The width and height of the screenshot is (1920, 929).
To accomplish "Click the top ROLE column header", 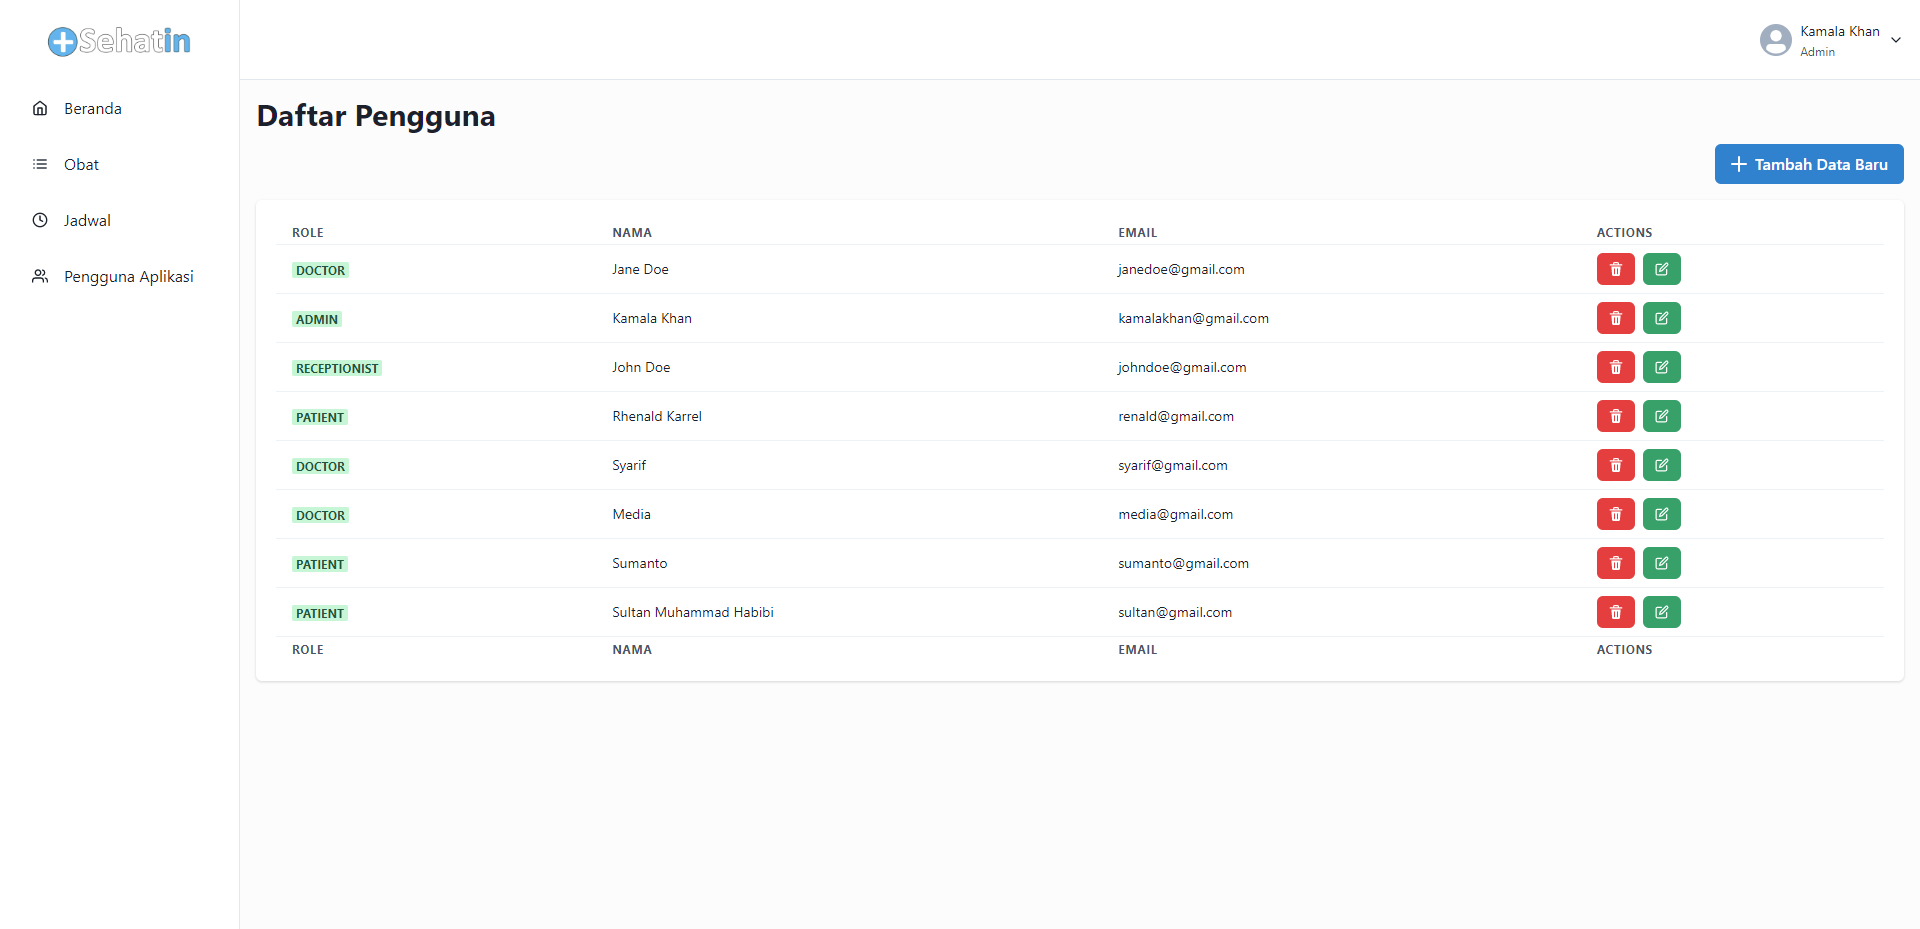I will (x=308, y=232).
